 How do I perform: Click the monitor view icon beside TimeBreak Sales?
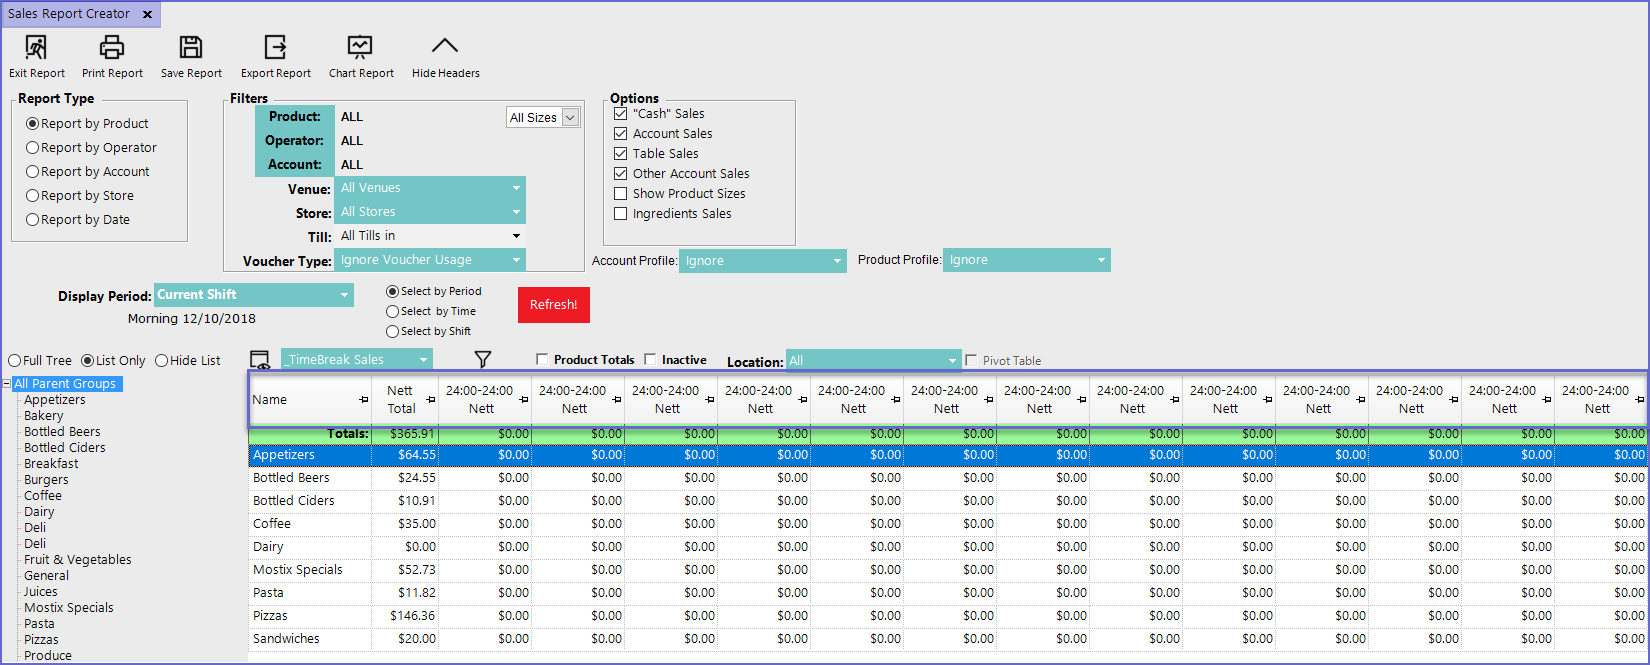point(260,360)
